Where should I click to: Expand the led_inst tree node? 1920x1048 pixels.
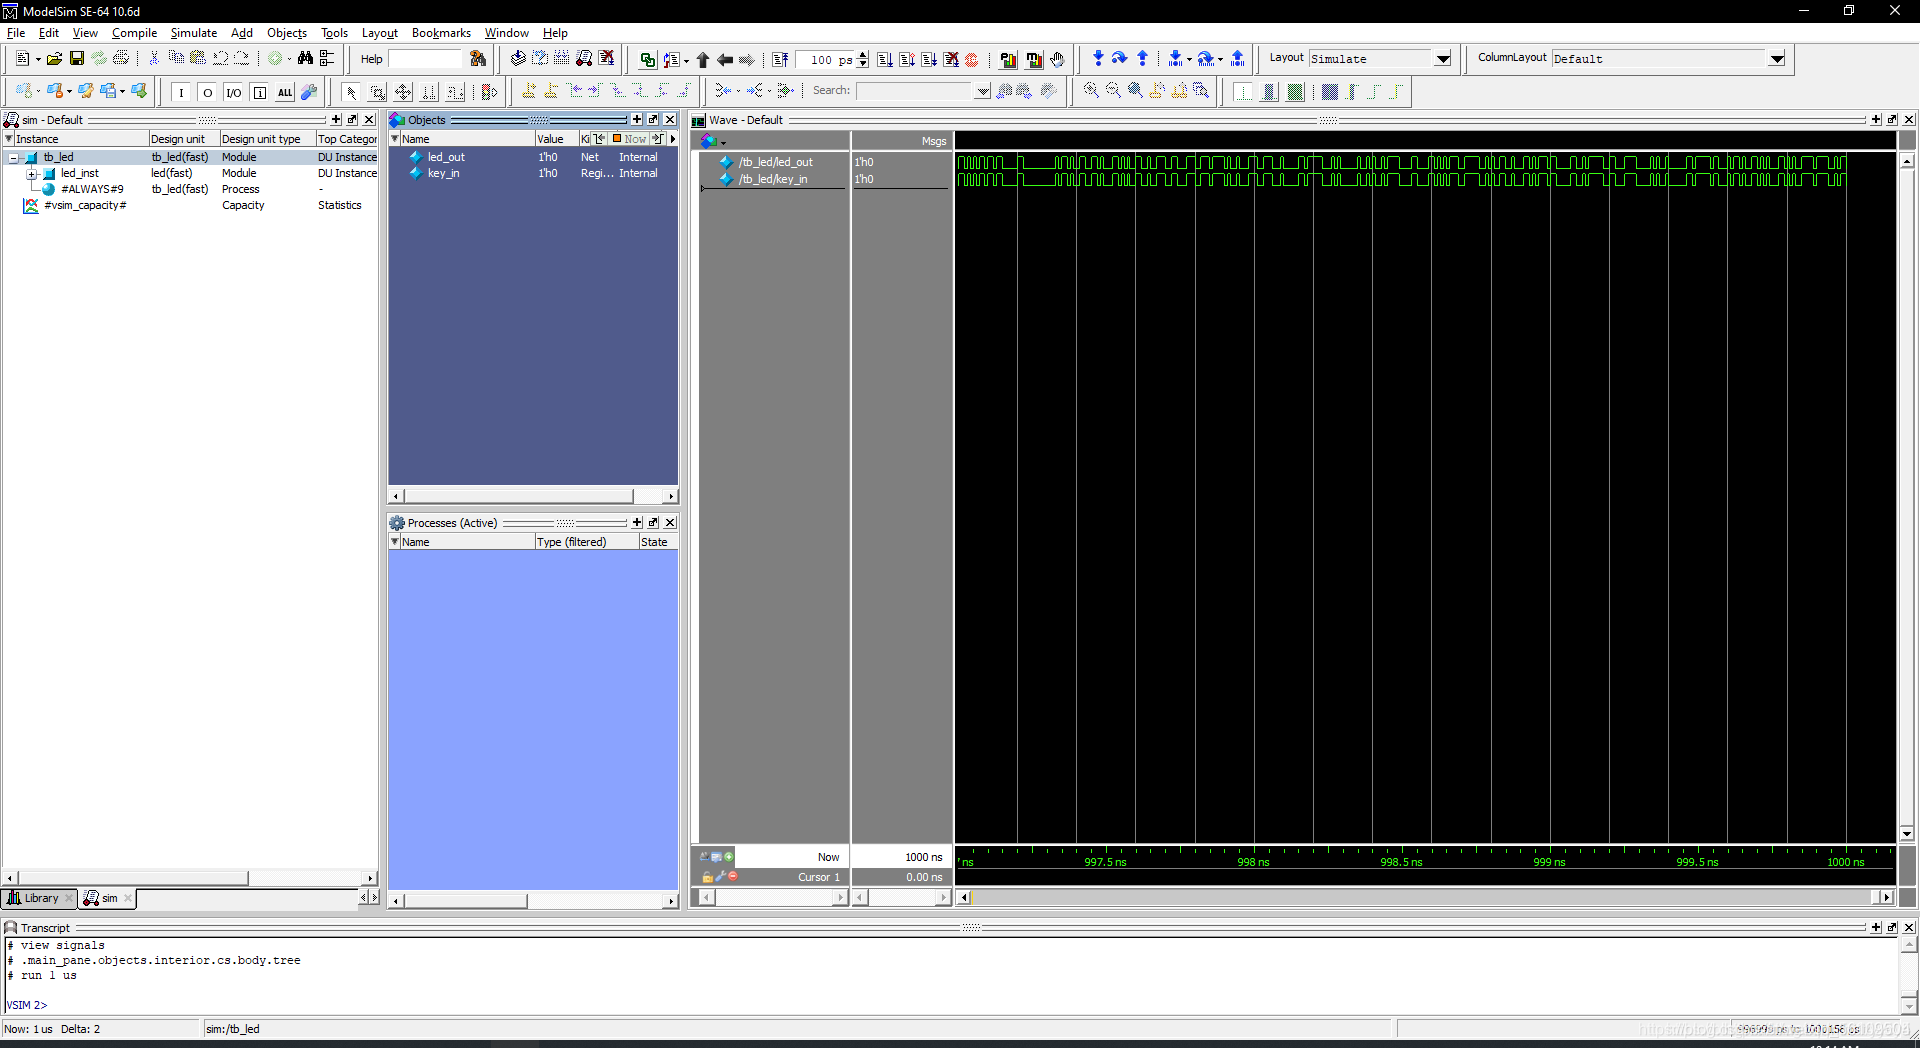31,174
